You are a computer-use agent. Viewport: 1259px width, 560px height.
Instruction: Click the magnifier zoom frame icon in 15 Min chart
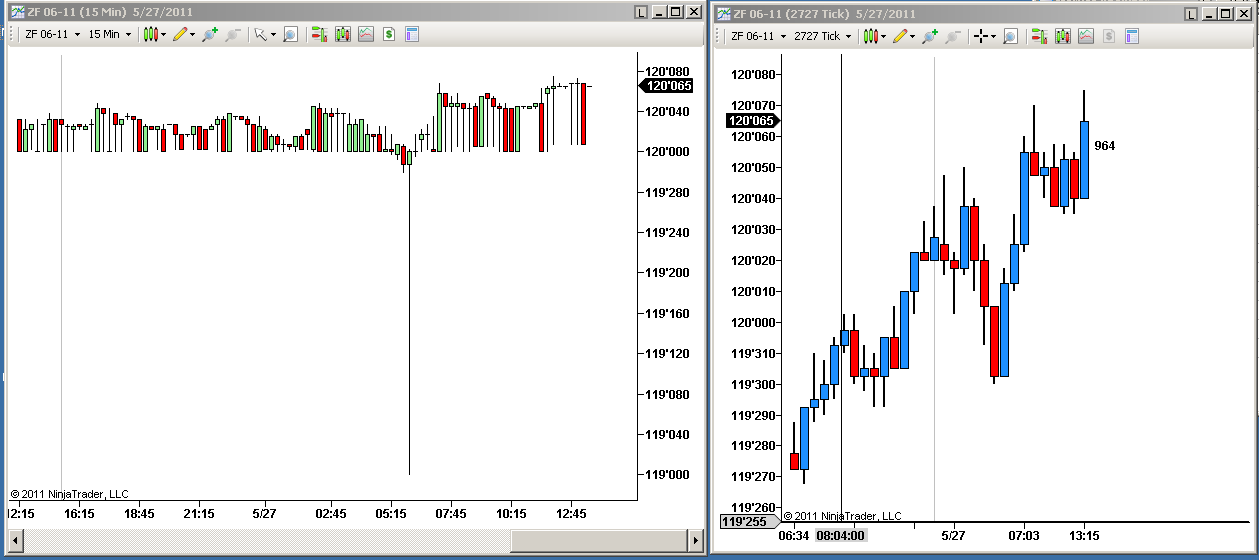(x=290, y=34)
